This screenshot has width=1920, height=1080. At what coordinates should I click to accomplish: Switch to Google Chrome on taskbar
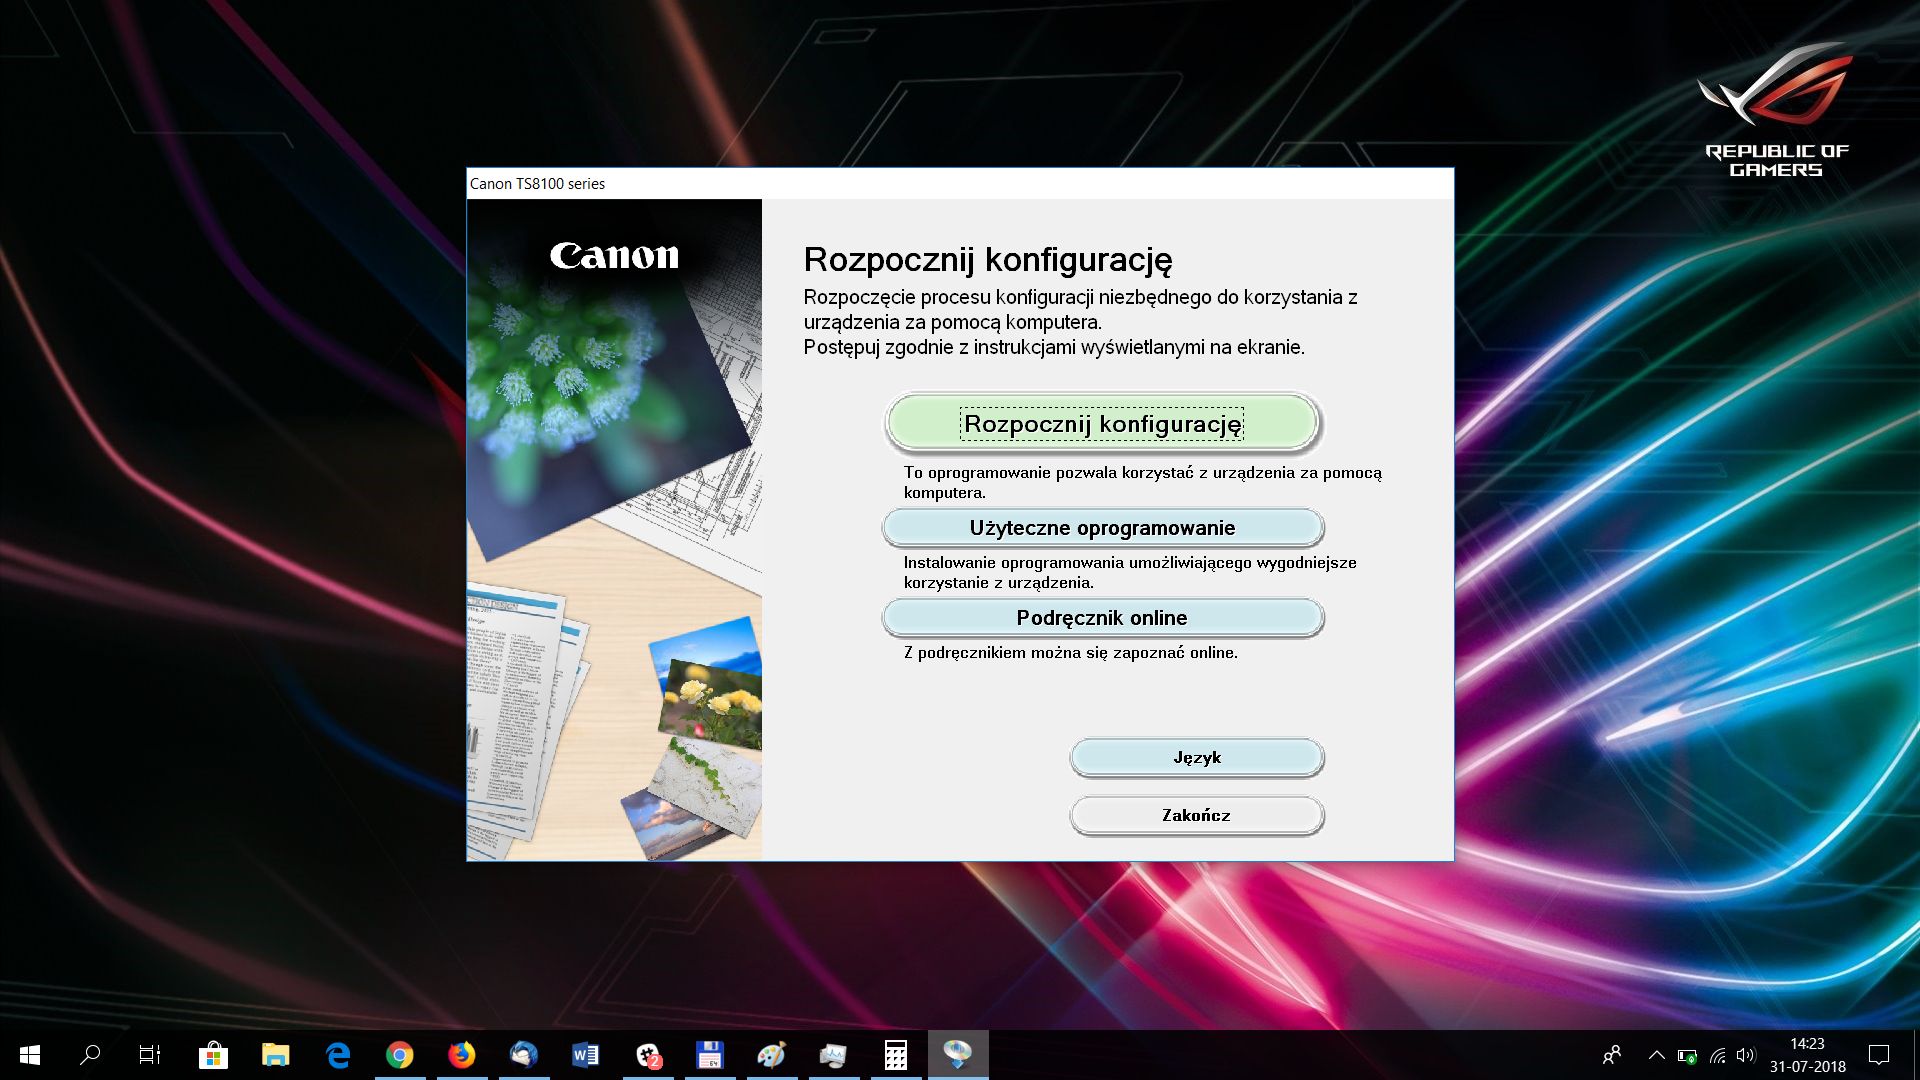(400, 1055)
